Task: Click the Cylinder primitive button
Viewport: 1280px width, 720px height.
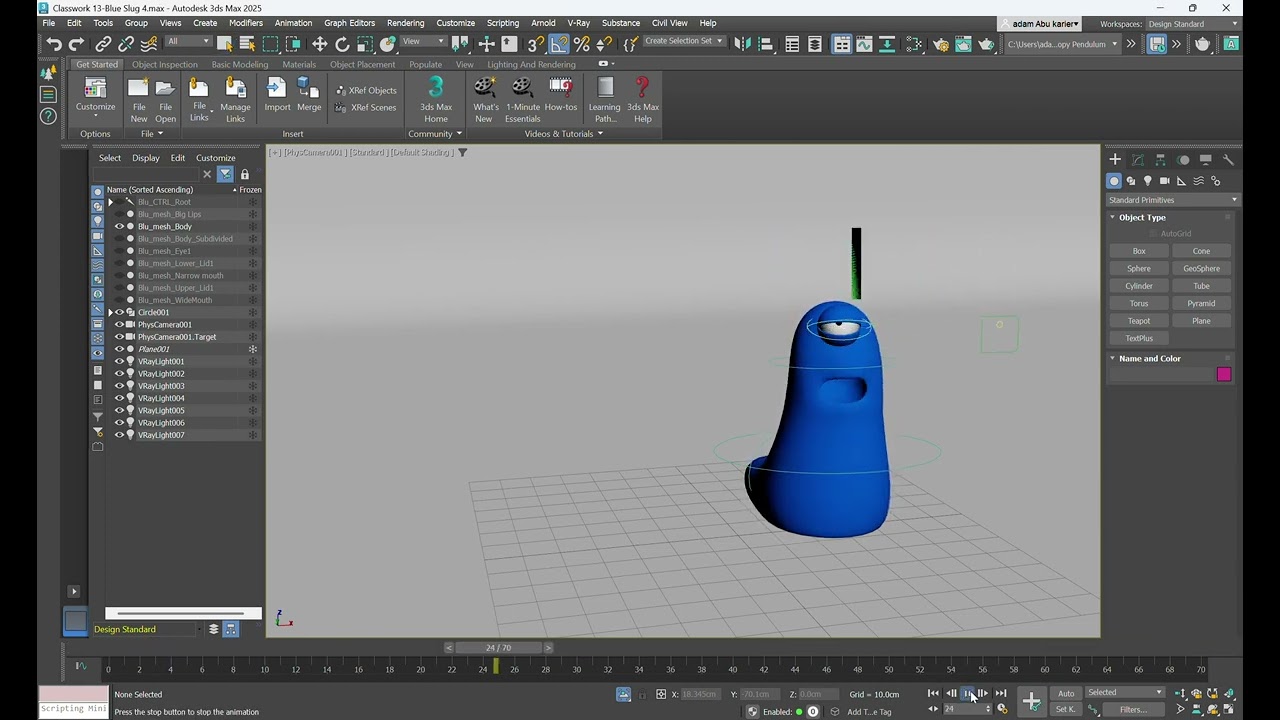Action: click(1139, 286)
